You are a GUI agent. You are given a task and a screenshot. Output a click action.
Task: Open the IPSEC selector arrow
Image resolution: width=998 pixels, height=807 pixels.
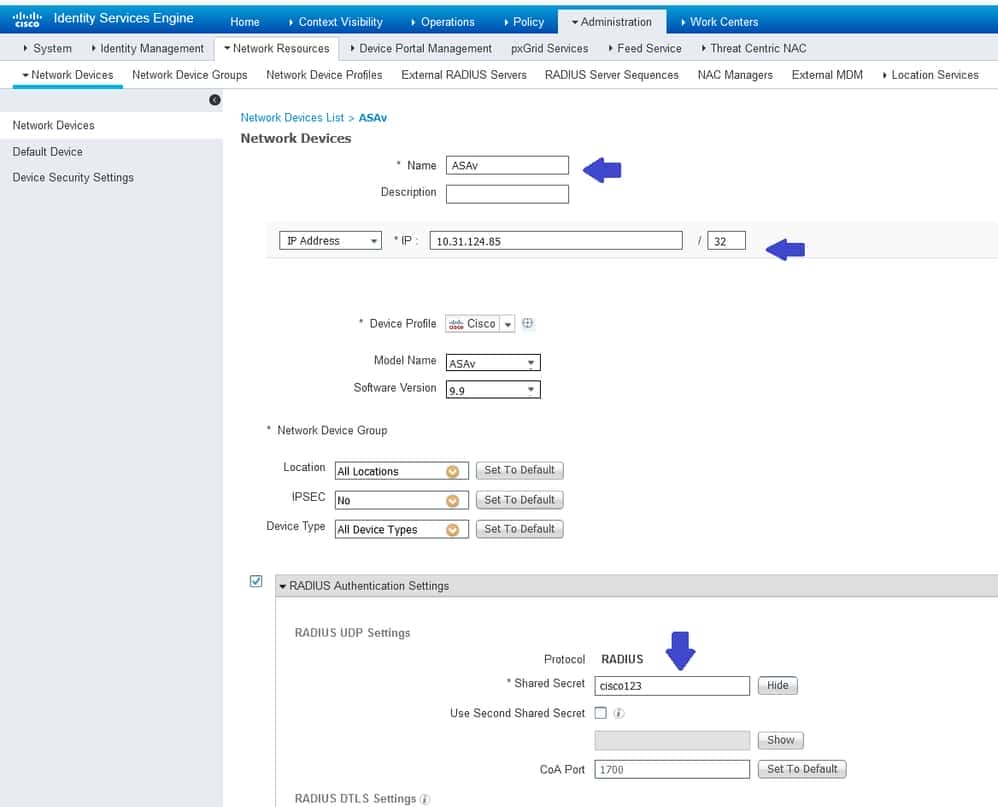click(453, 501)
